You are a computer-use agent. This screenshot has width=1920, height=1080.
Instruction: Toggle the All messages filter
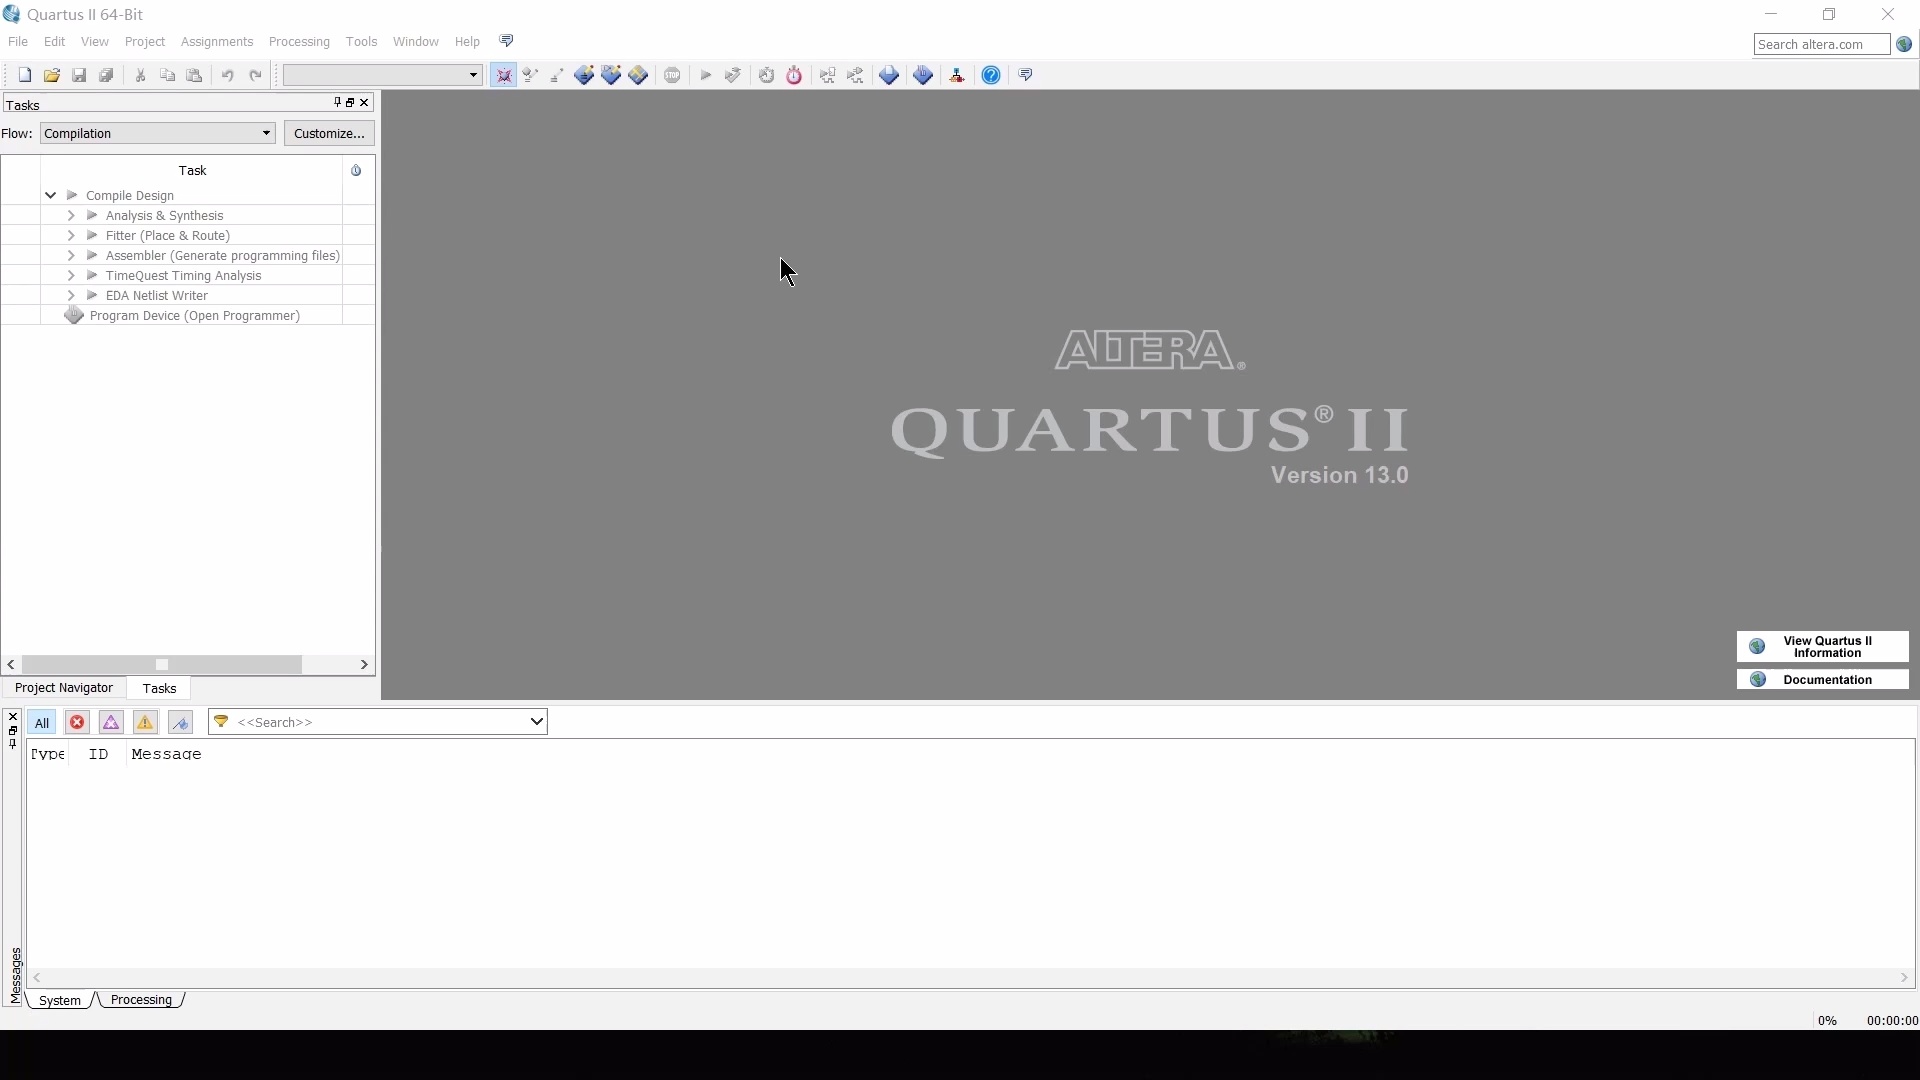[42, 723]
